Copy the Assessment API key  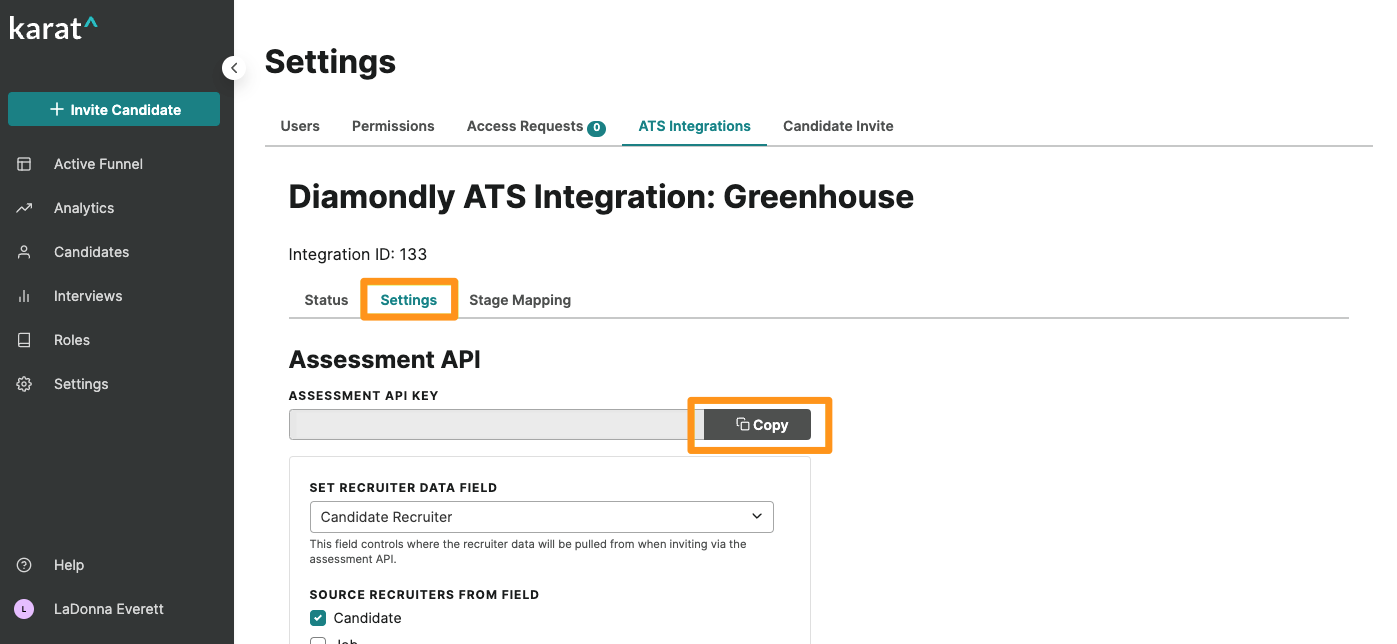point(758,425)
